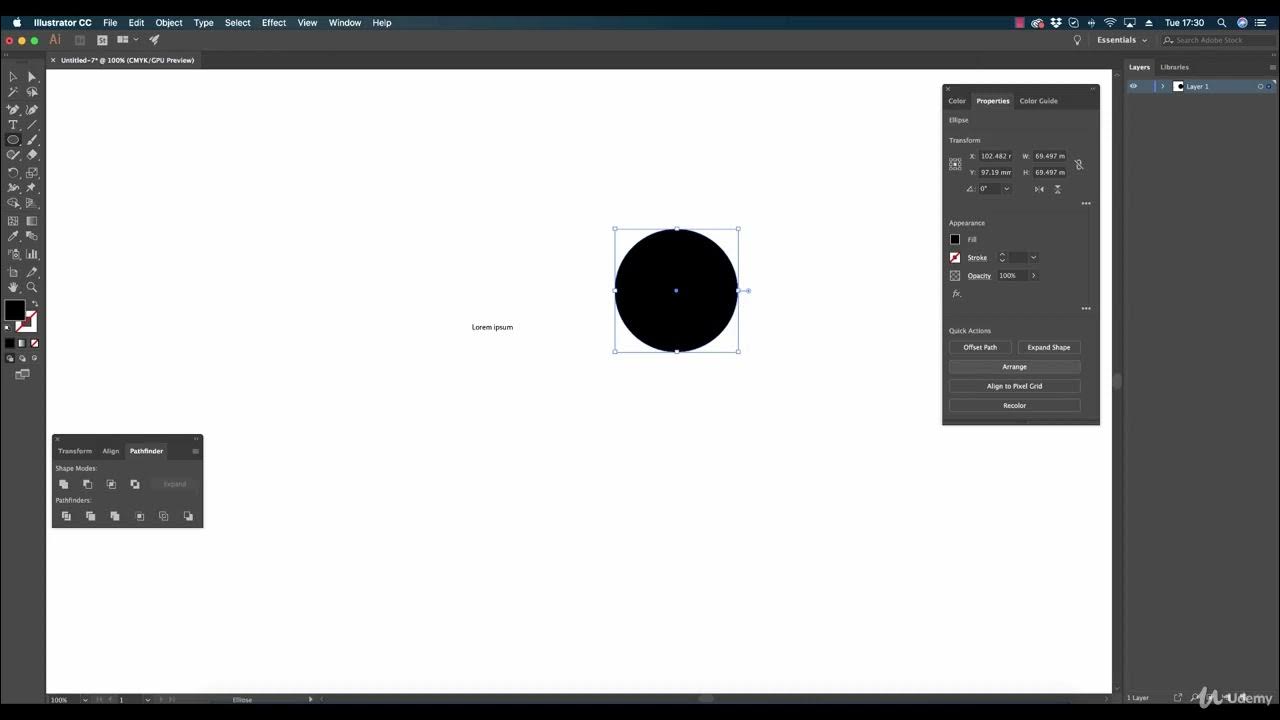Image resolution: width=1280 pixels, height=720 pixels.
Task: Click the Recolor button
Action: [x=1014, y=406]
